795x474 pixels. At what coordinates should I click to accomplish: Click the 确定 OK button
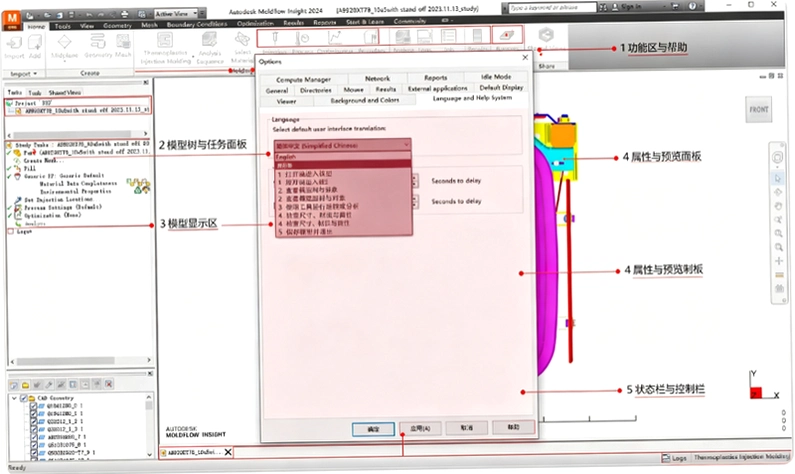[x=373, y=429]
